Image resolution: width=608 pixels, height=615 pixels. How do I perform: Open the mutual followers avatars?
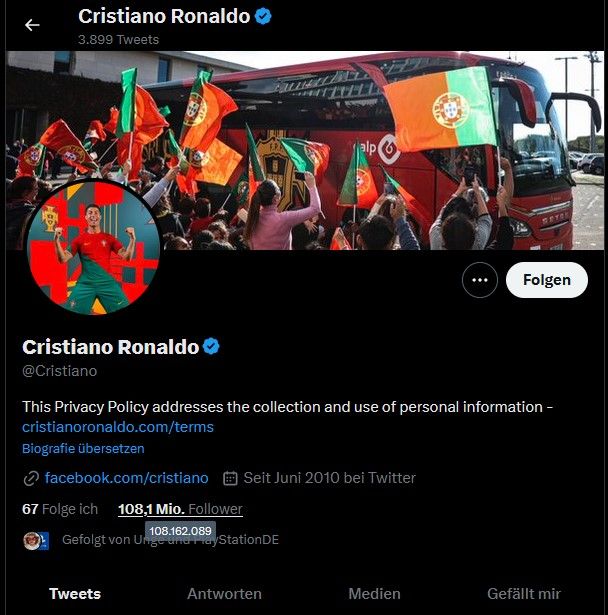pyautogui.click(x=36, y=540)
